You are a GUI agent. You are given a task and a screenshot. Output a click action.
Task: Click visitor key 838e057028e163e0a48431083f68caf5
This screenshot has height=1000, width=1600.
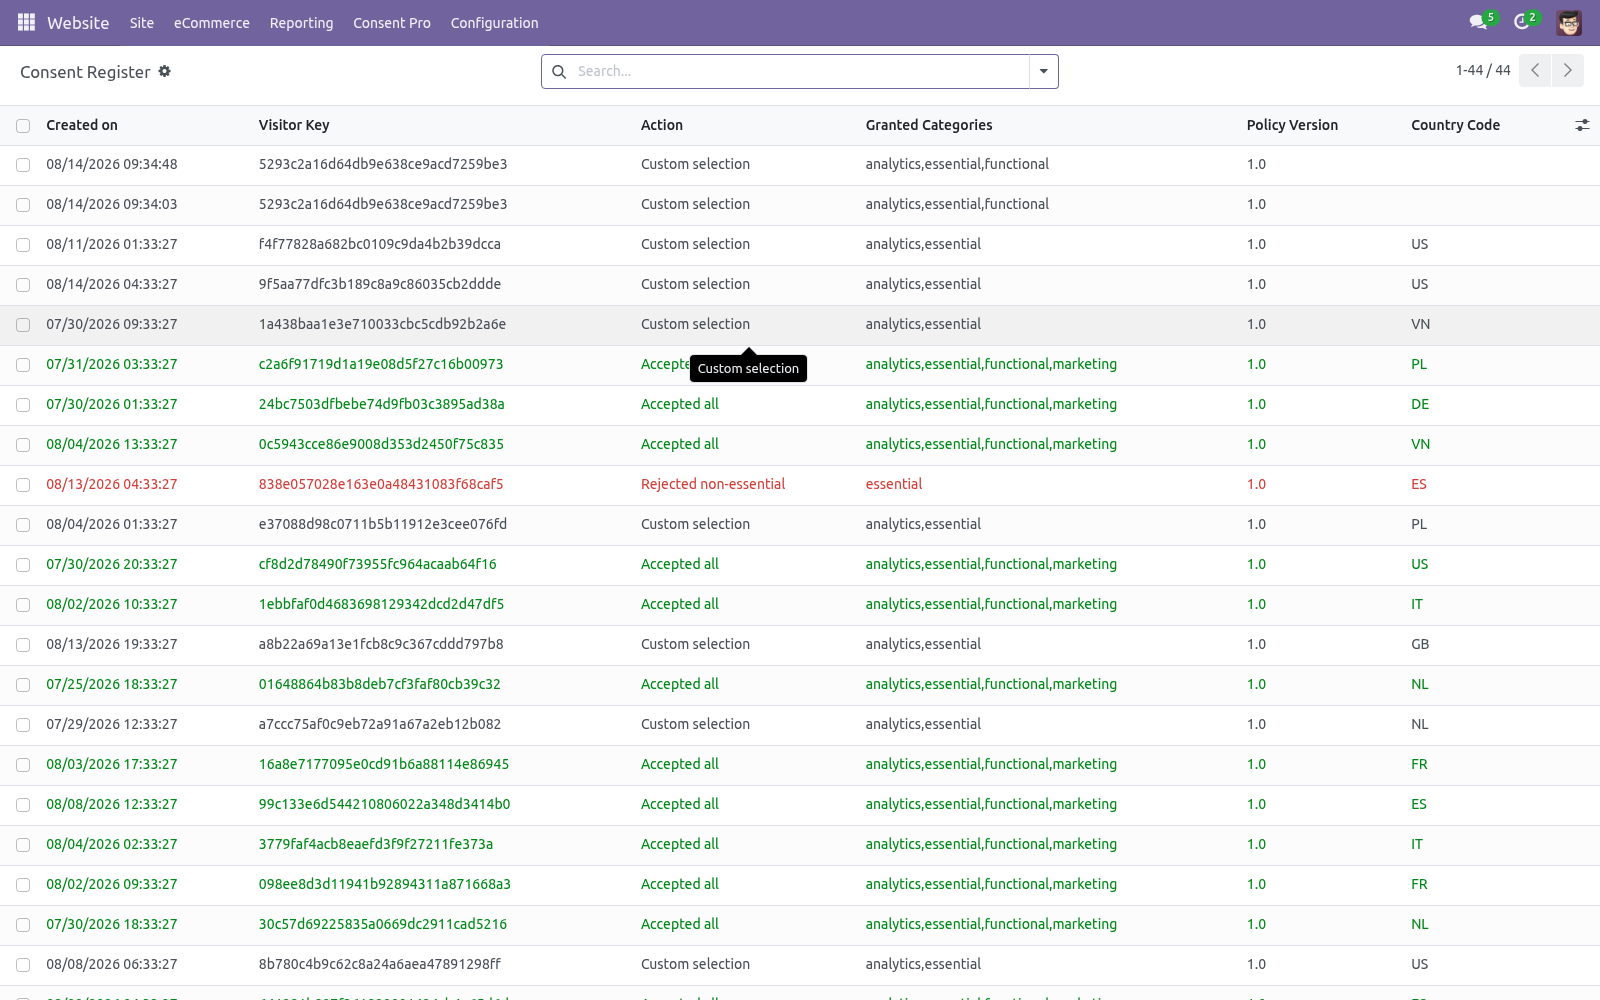point(381,484)
